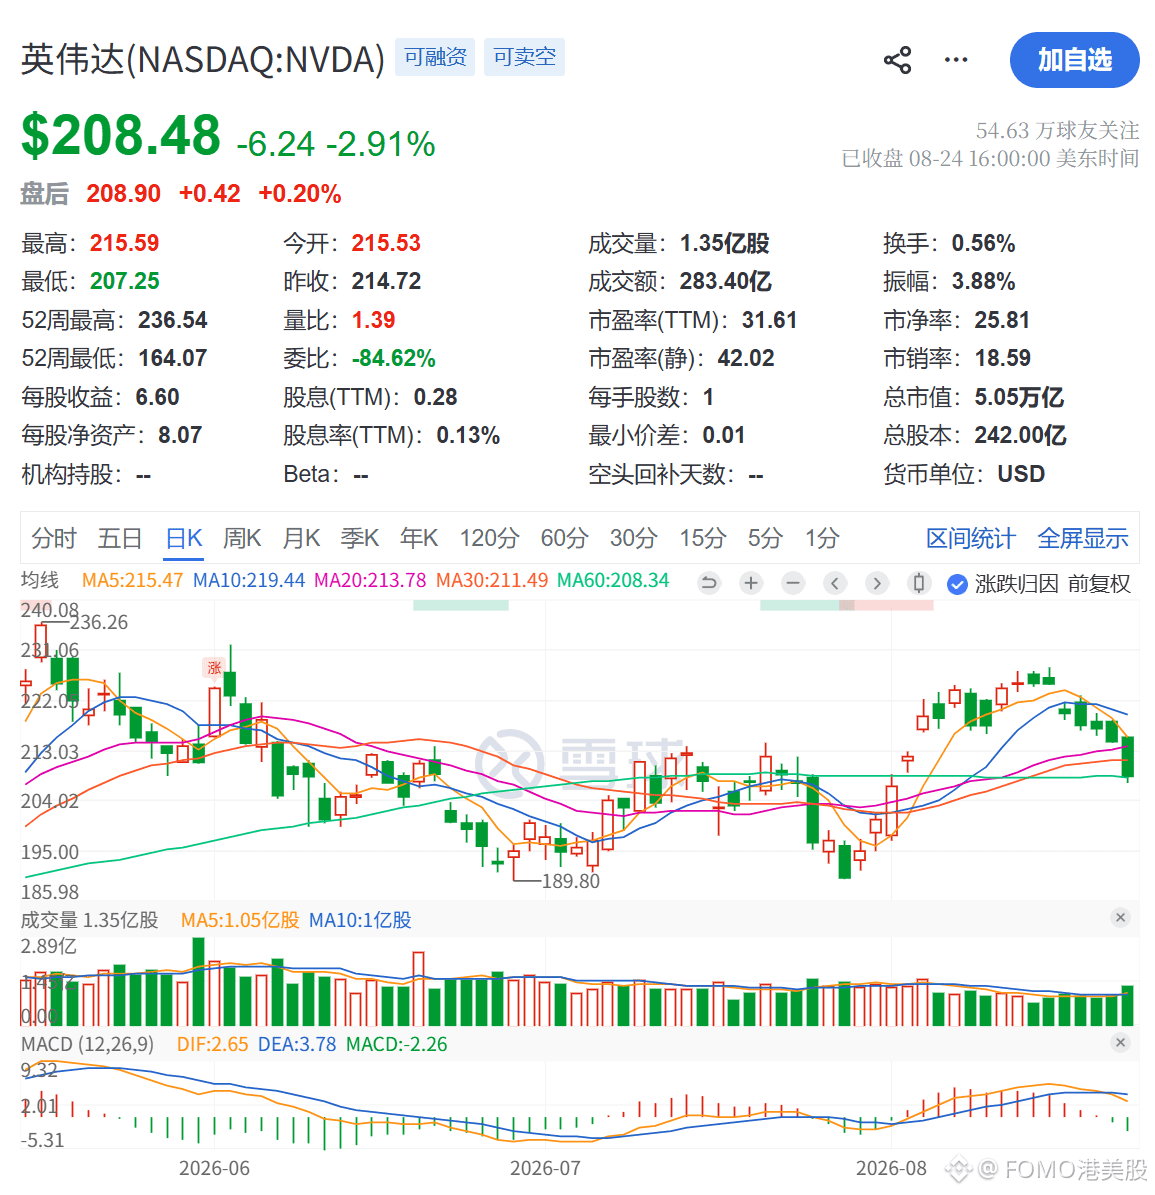Click the volume MA10:1亿股 label
Image resolution: width=1155 pixels, height=1195 pixels.
pos(360,920)
